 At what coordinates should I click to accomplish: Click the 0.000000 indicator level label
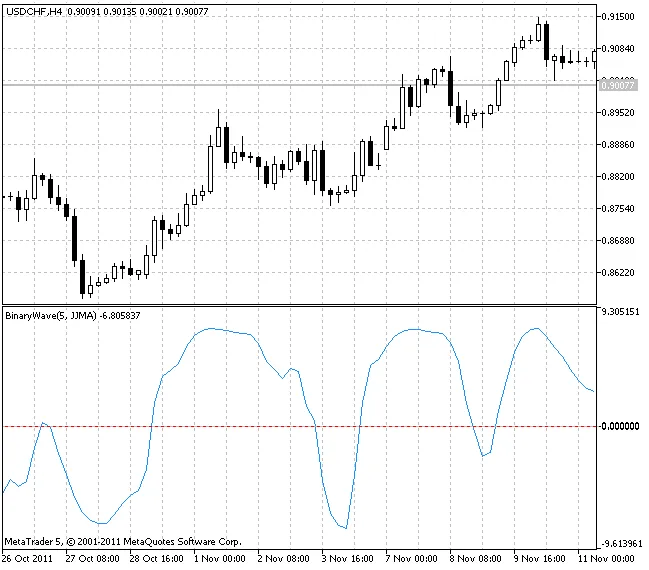620,427
